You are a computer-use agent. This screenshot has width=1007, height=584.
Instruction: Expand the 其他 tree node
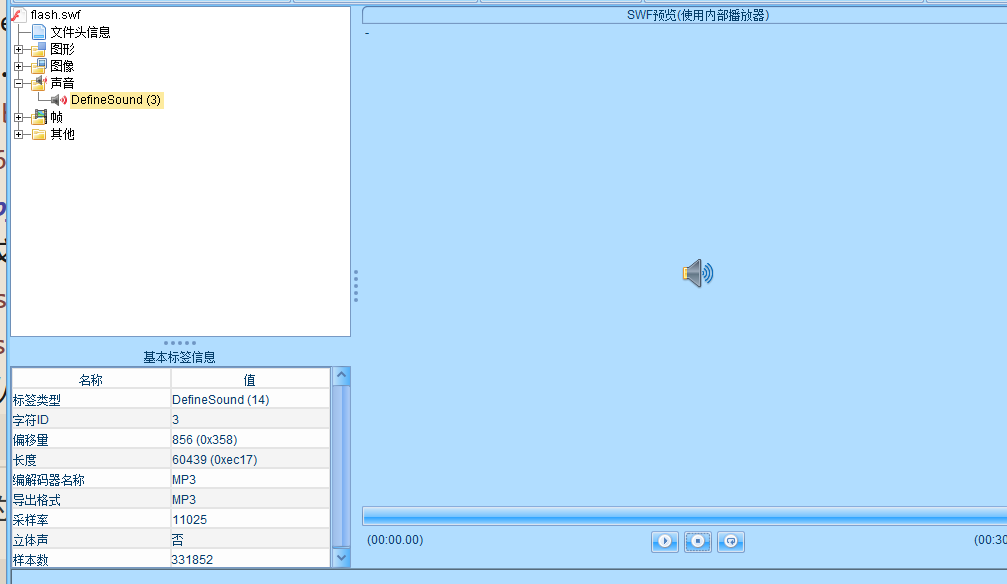click(x=19, y=134)
